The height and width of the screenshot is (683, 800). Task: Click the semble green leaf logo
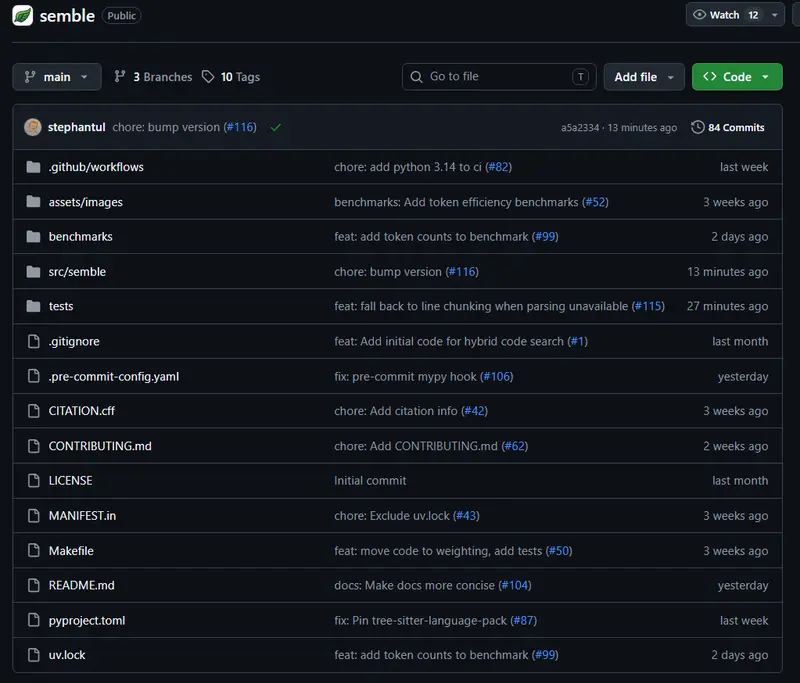tap(22, 15)
